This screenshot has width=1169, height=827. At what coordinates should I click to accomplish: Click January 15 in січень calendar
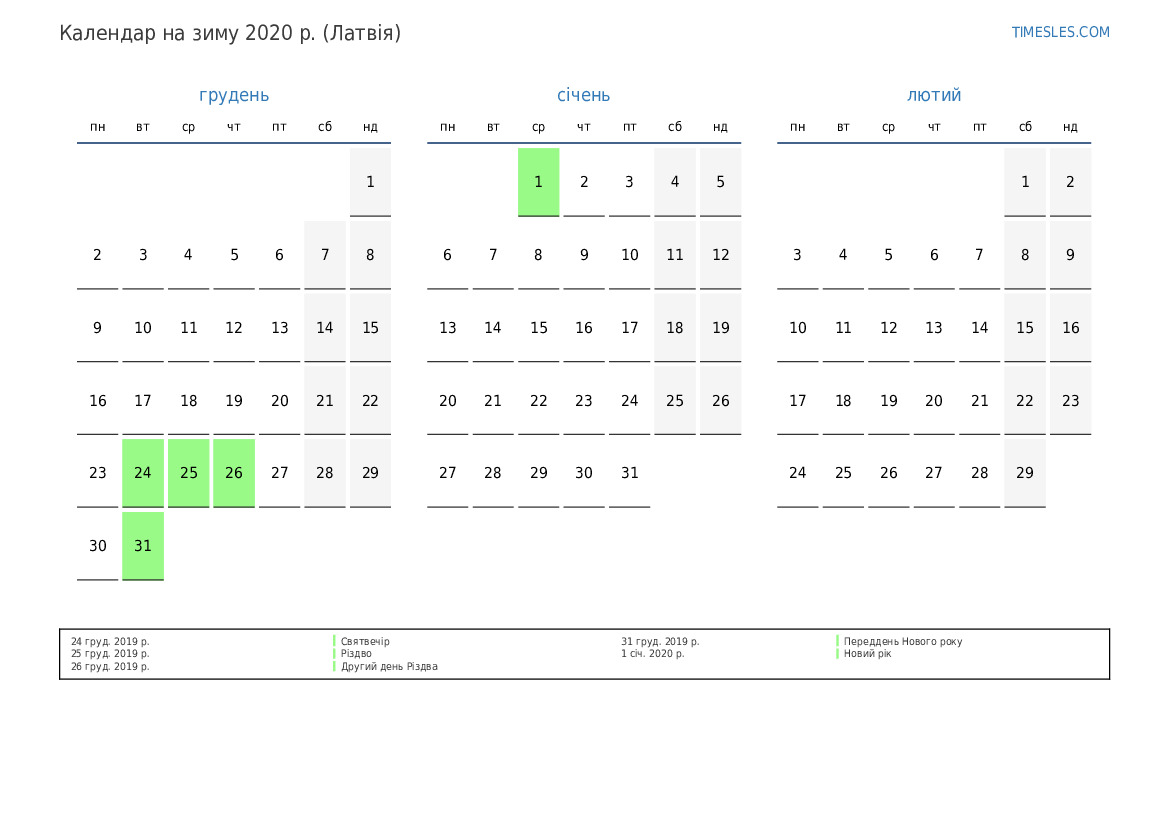[x=538, y=328]
